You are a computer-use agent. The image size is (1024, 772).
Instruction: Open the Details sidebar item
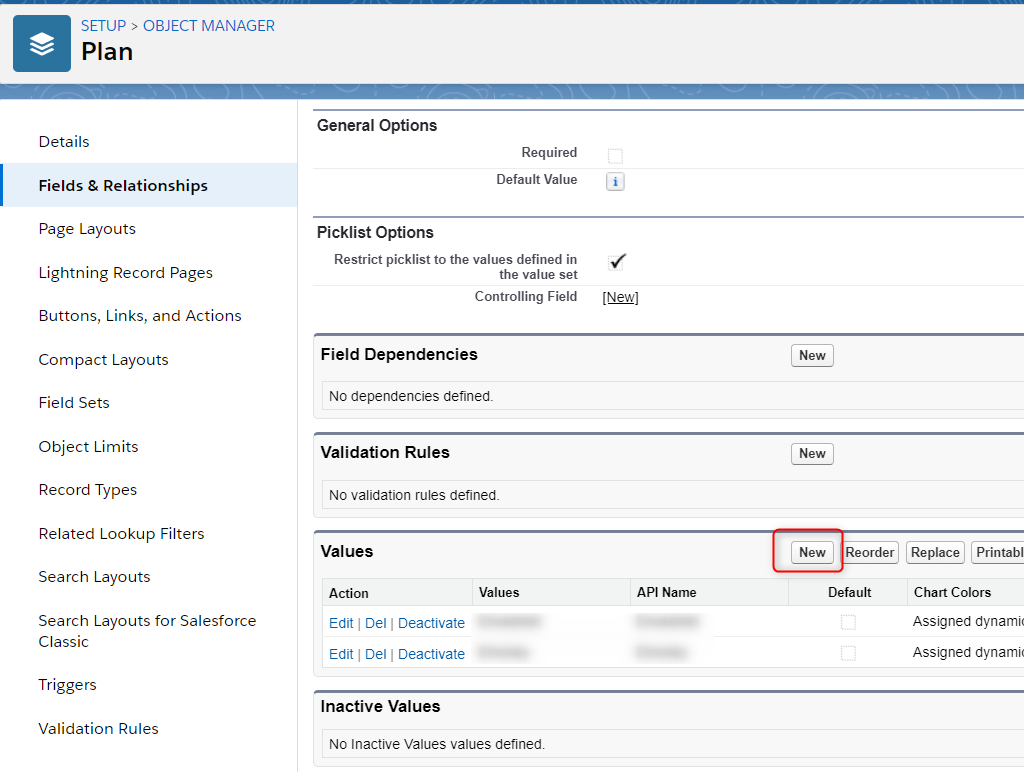click(x=64, y=142)
